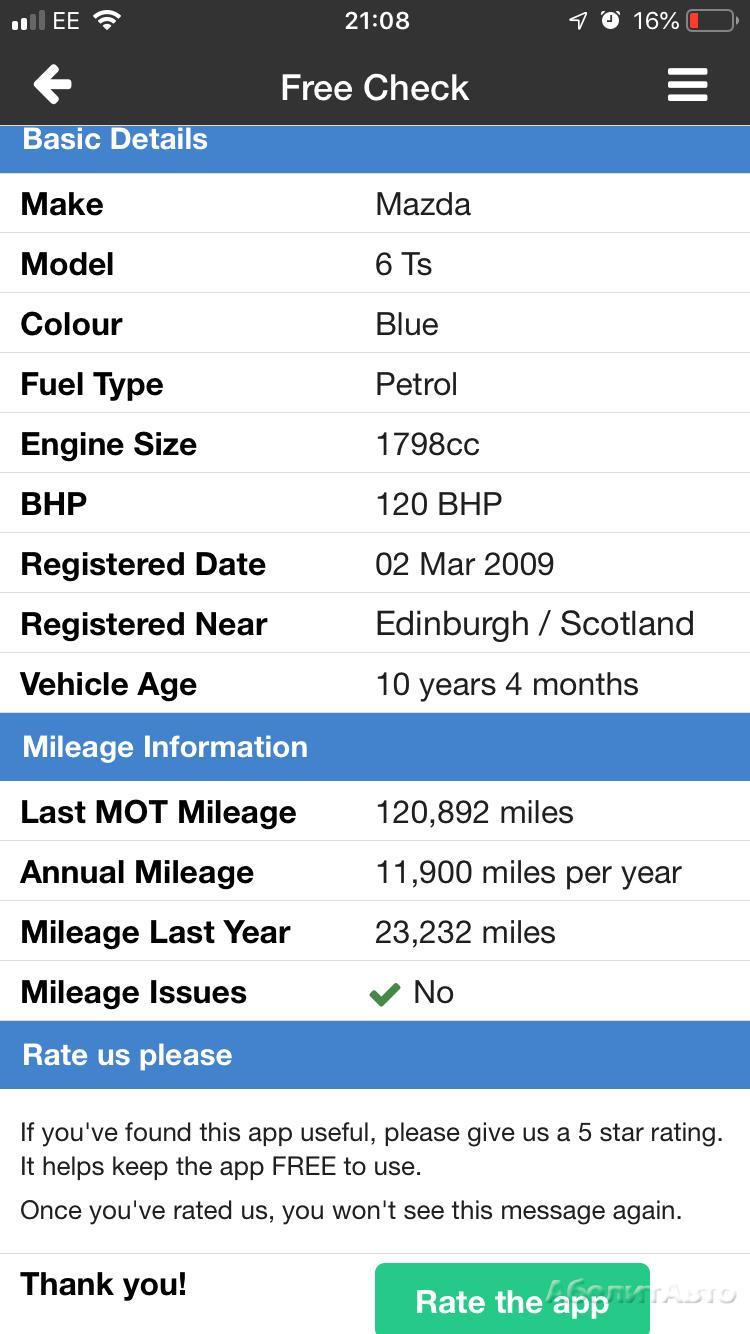750x1334 pixels.
Task: Select the Make row showing Mazda
Action: click(375, 204)
